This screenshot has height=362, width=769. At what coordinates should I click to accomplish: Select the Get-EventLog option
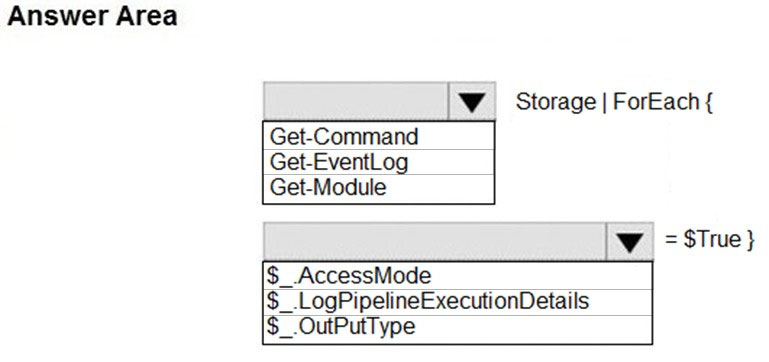tap(378, 162)
